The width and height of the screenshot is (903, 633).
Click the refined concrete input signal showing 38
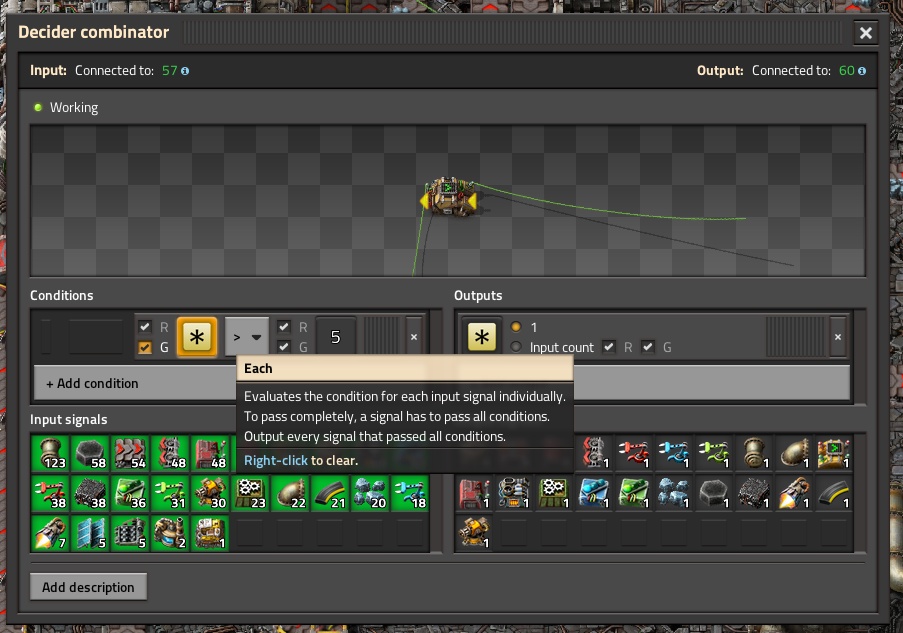(90, 494)
